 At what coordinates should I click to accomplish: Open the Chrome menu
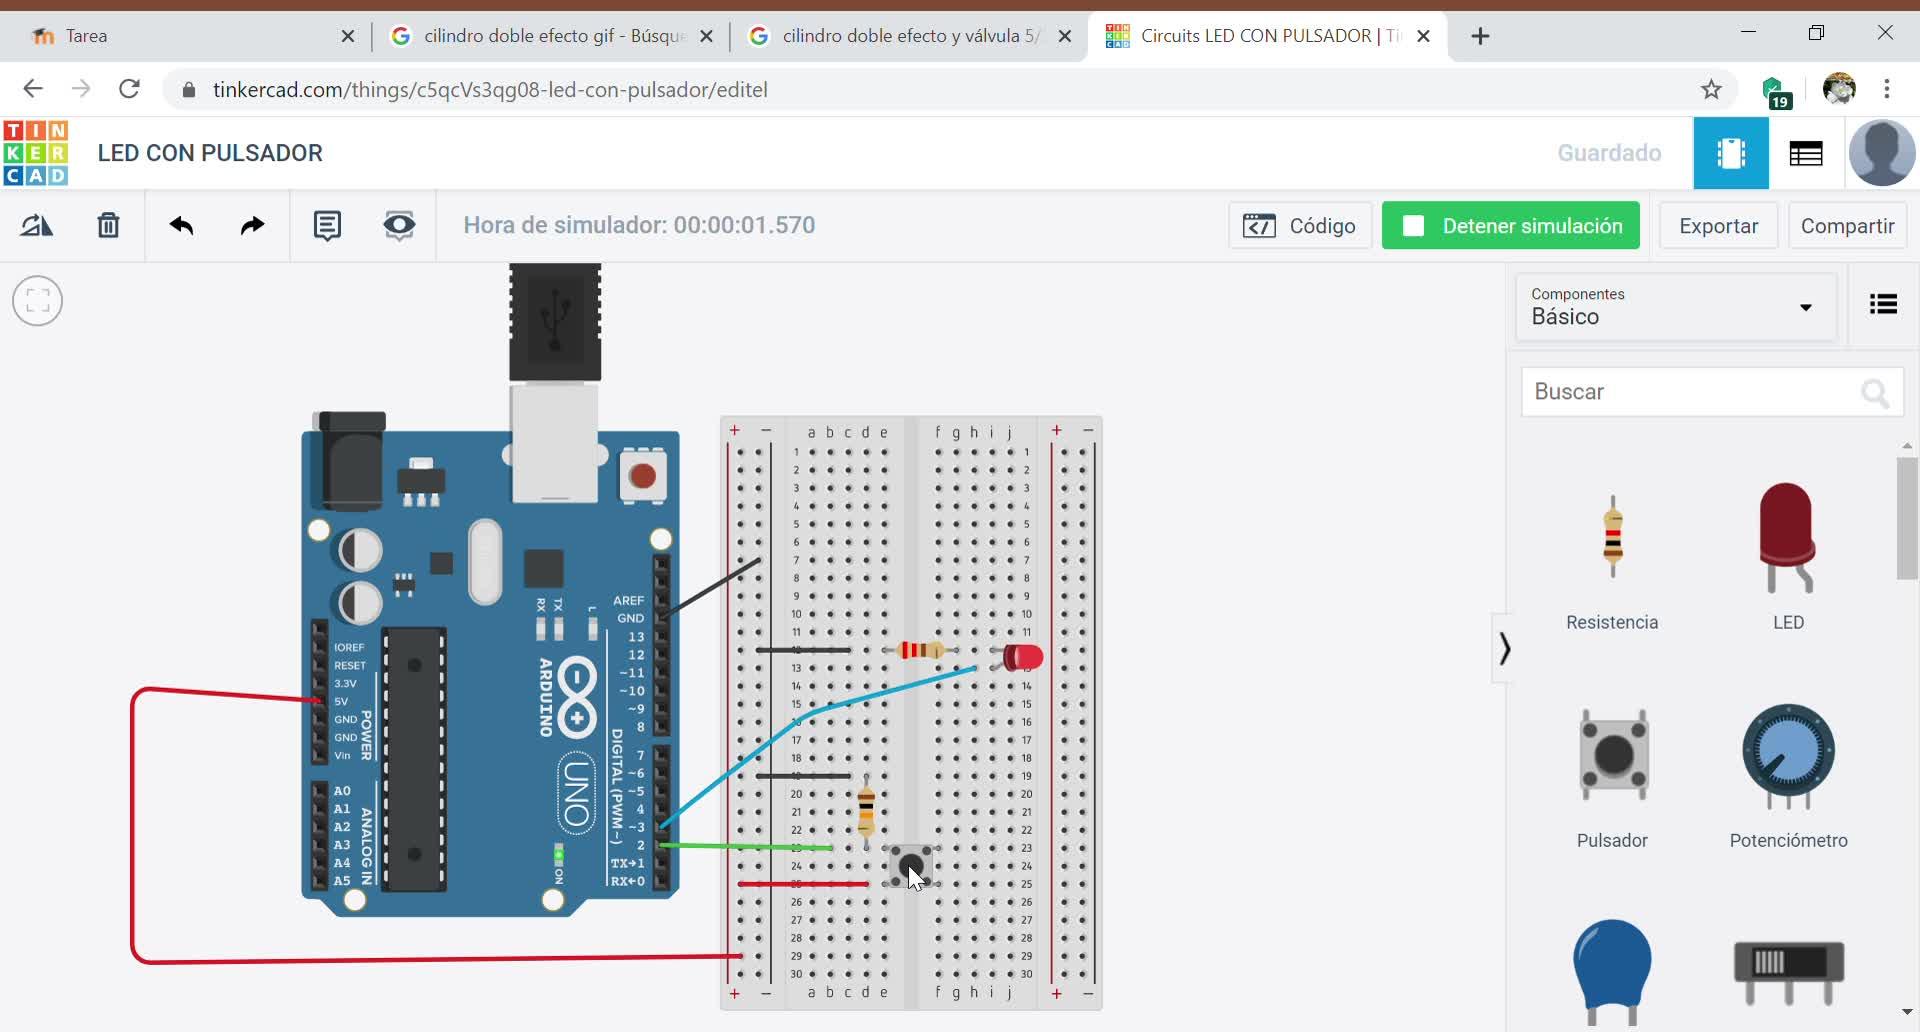pyautogui.click(x=1887, y=89)
